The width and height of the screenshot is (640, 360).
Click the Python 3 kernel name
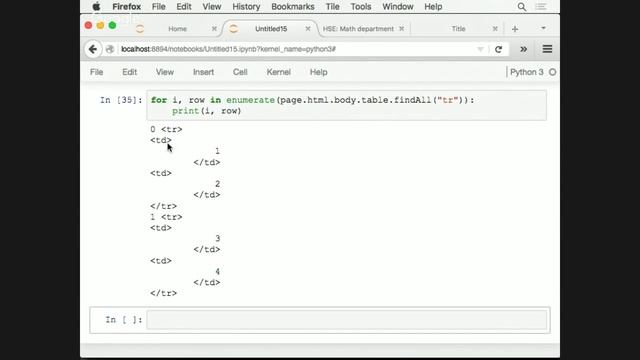pyautogui.click(x=527, y=72)
